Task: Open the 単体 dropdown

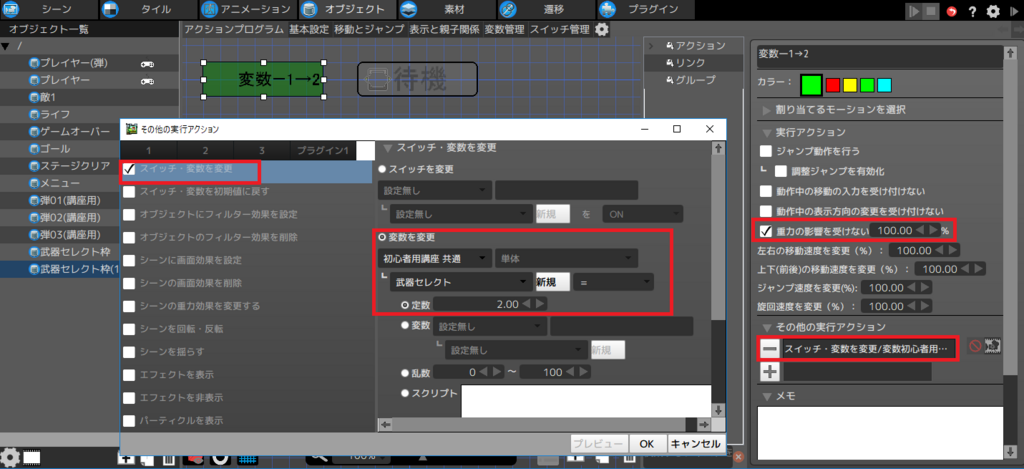Action: tap(566, 259)
